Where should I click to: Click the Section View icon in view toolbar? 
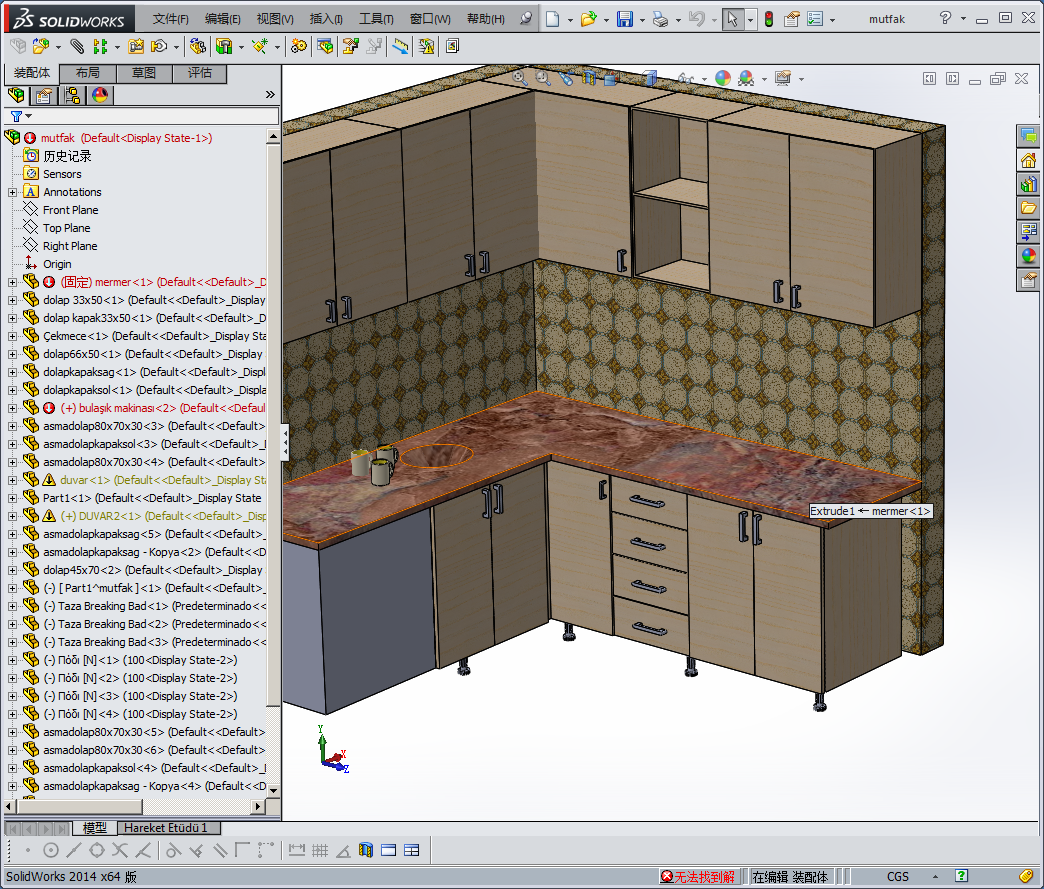pyautogui.click(x=590, y=78)
